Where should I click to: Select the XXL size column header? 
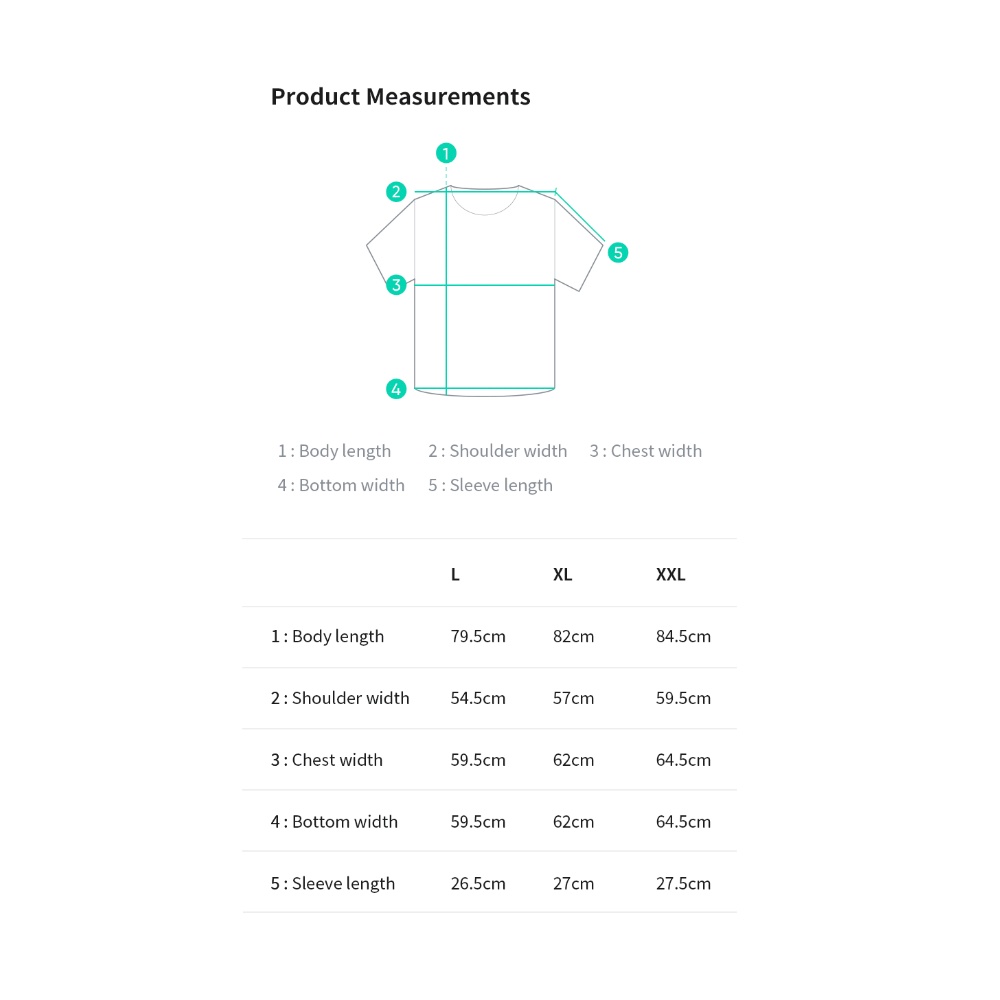(670, 575)
